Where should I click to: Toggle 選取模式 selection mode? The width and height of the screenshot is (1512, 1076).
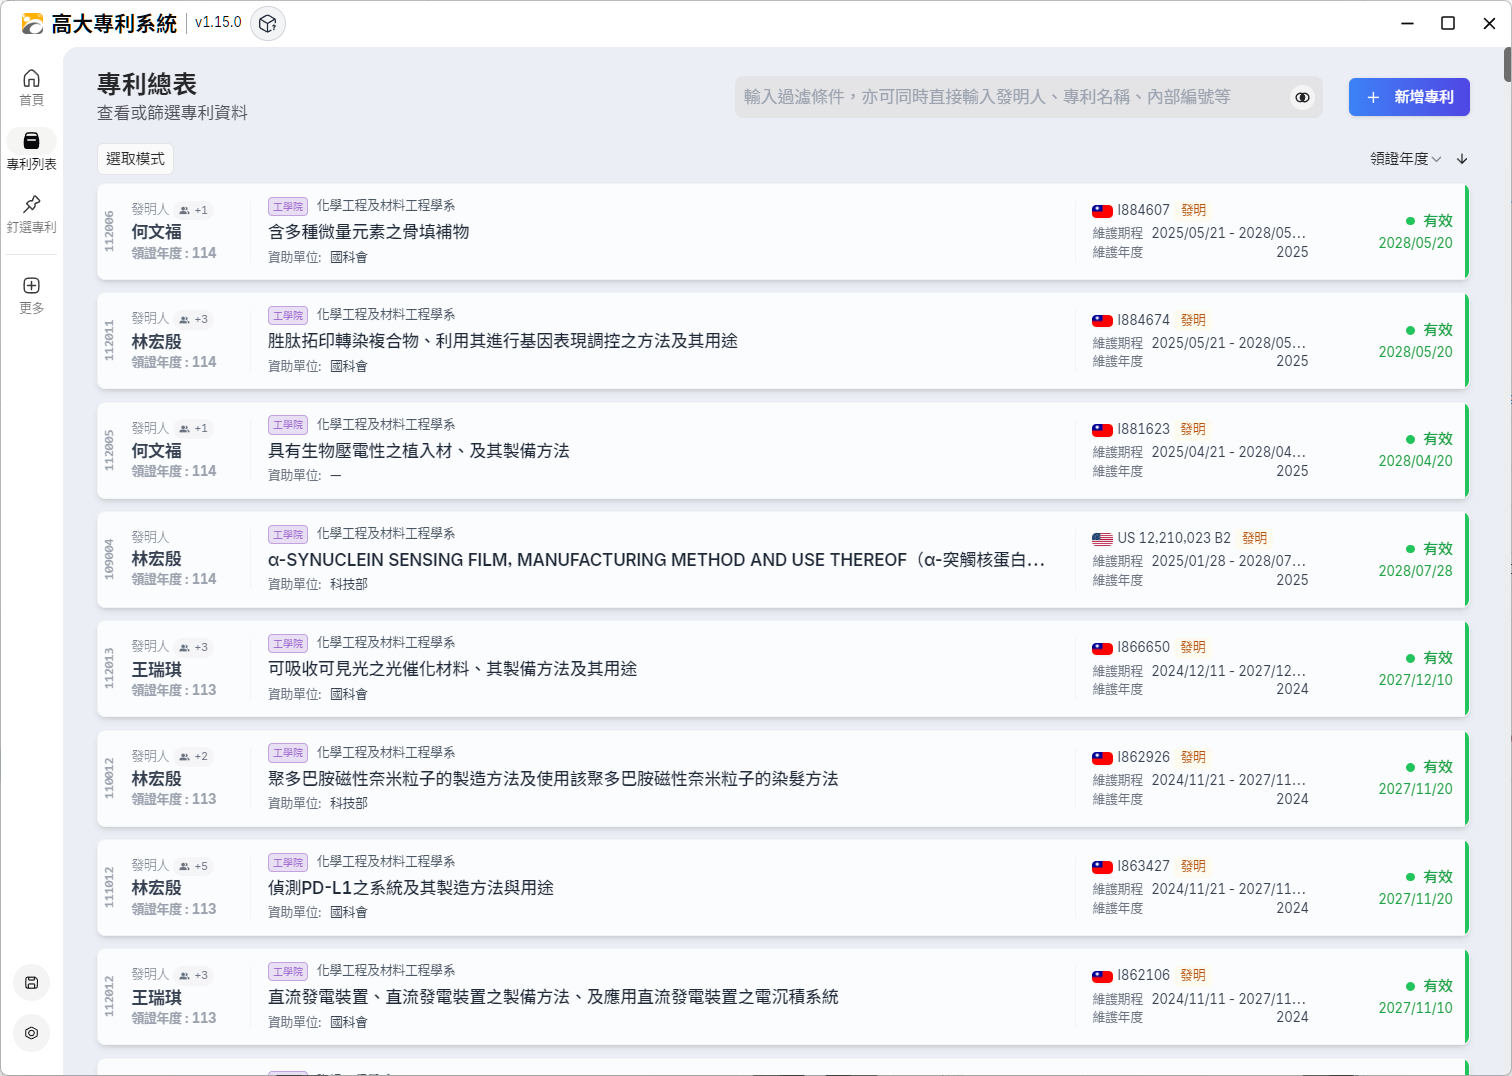click(135, 159)
